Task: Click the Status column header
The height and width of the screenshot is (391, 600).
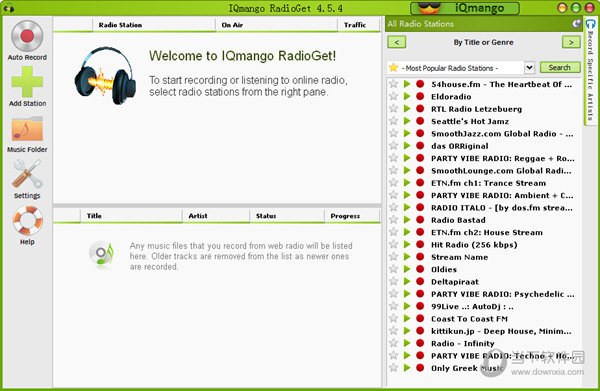Action: (x=287, y=216)
